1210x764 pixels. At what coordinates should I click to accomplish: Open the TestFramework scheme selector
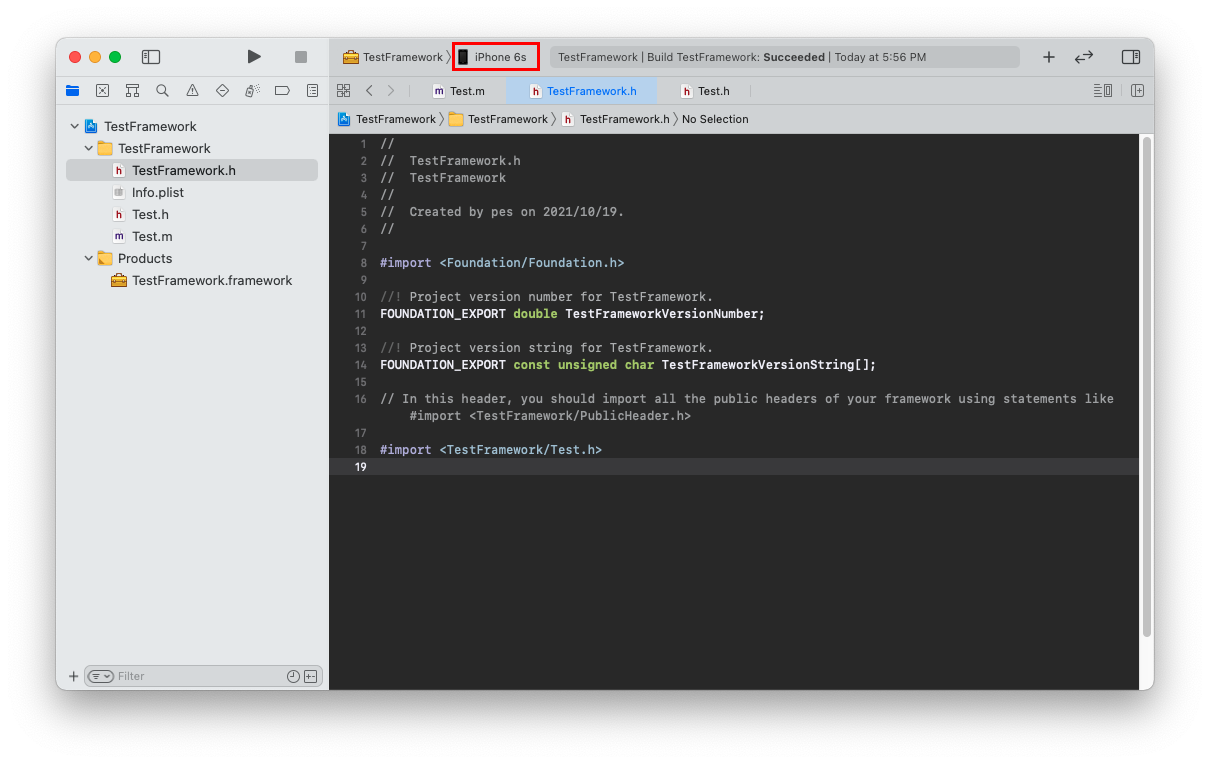(x=393, y=57)
